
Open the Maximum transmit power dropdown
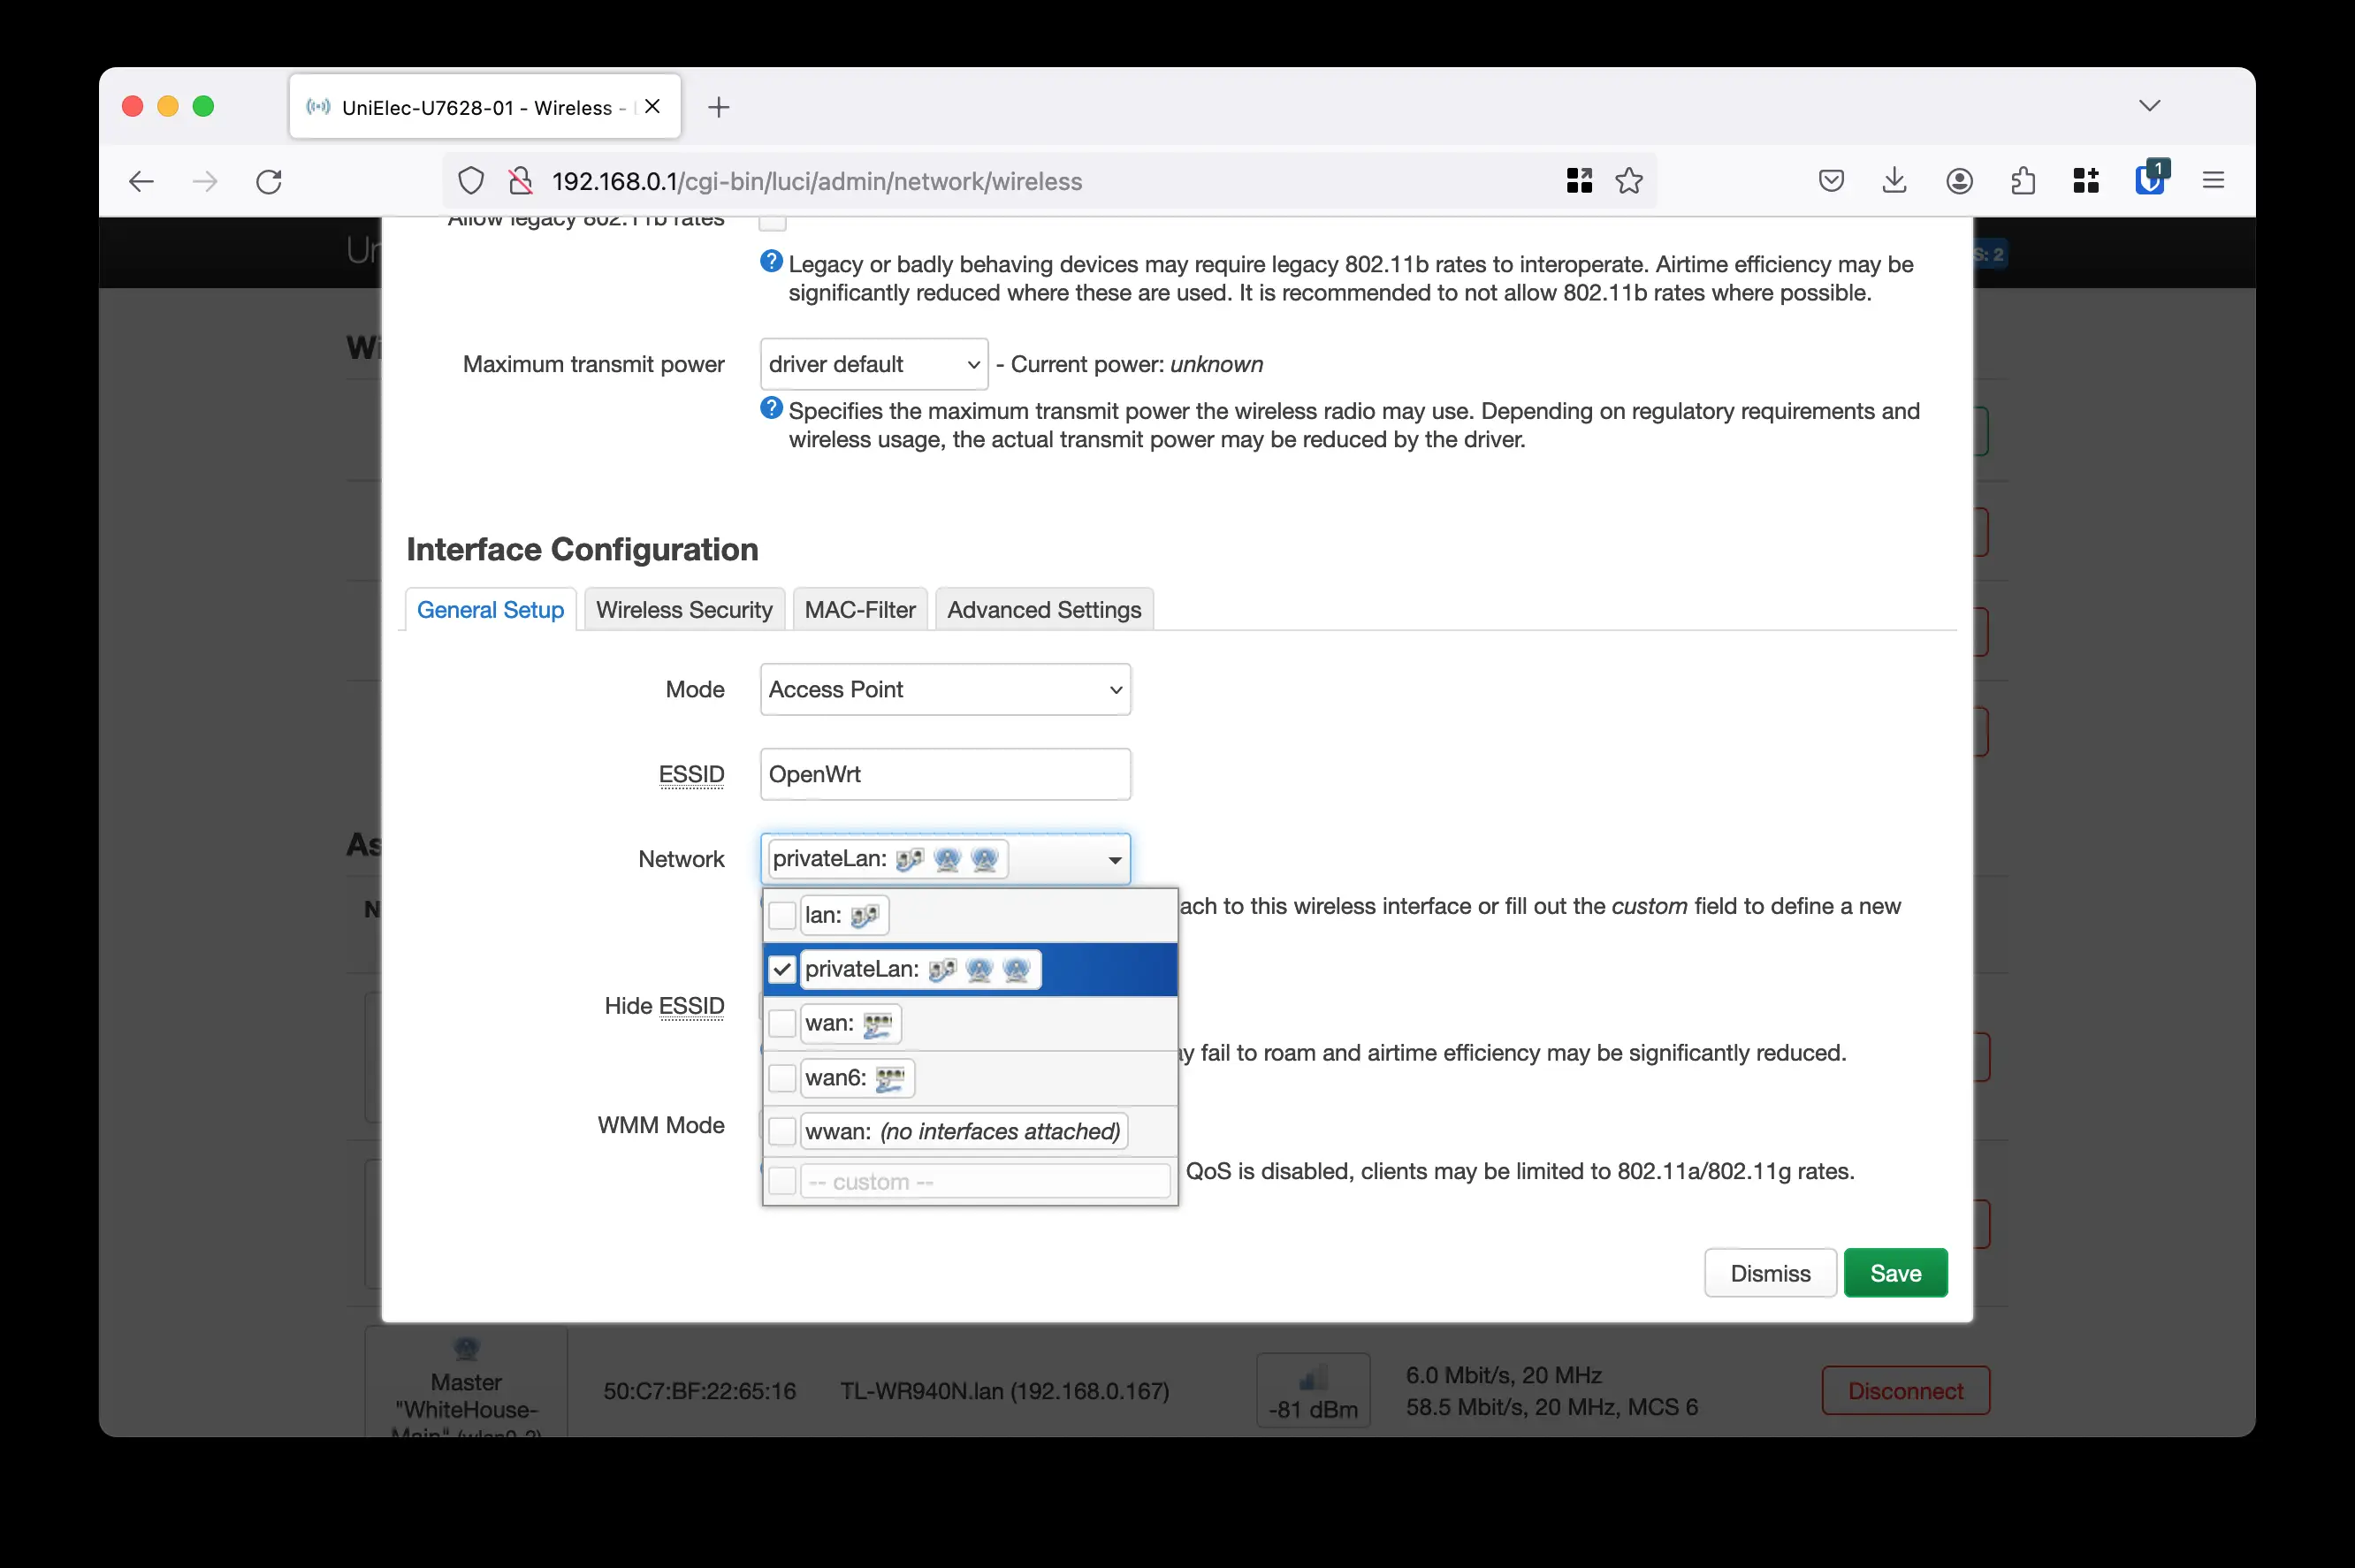pyautogui.click(x=870, y=362)
